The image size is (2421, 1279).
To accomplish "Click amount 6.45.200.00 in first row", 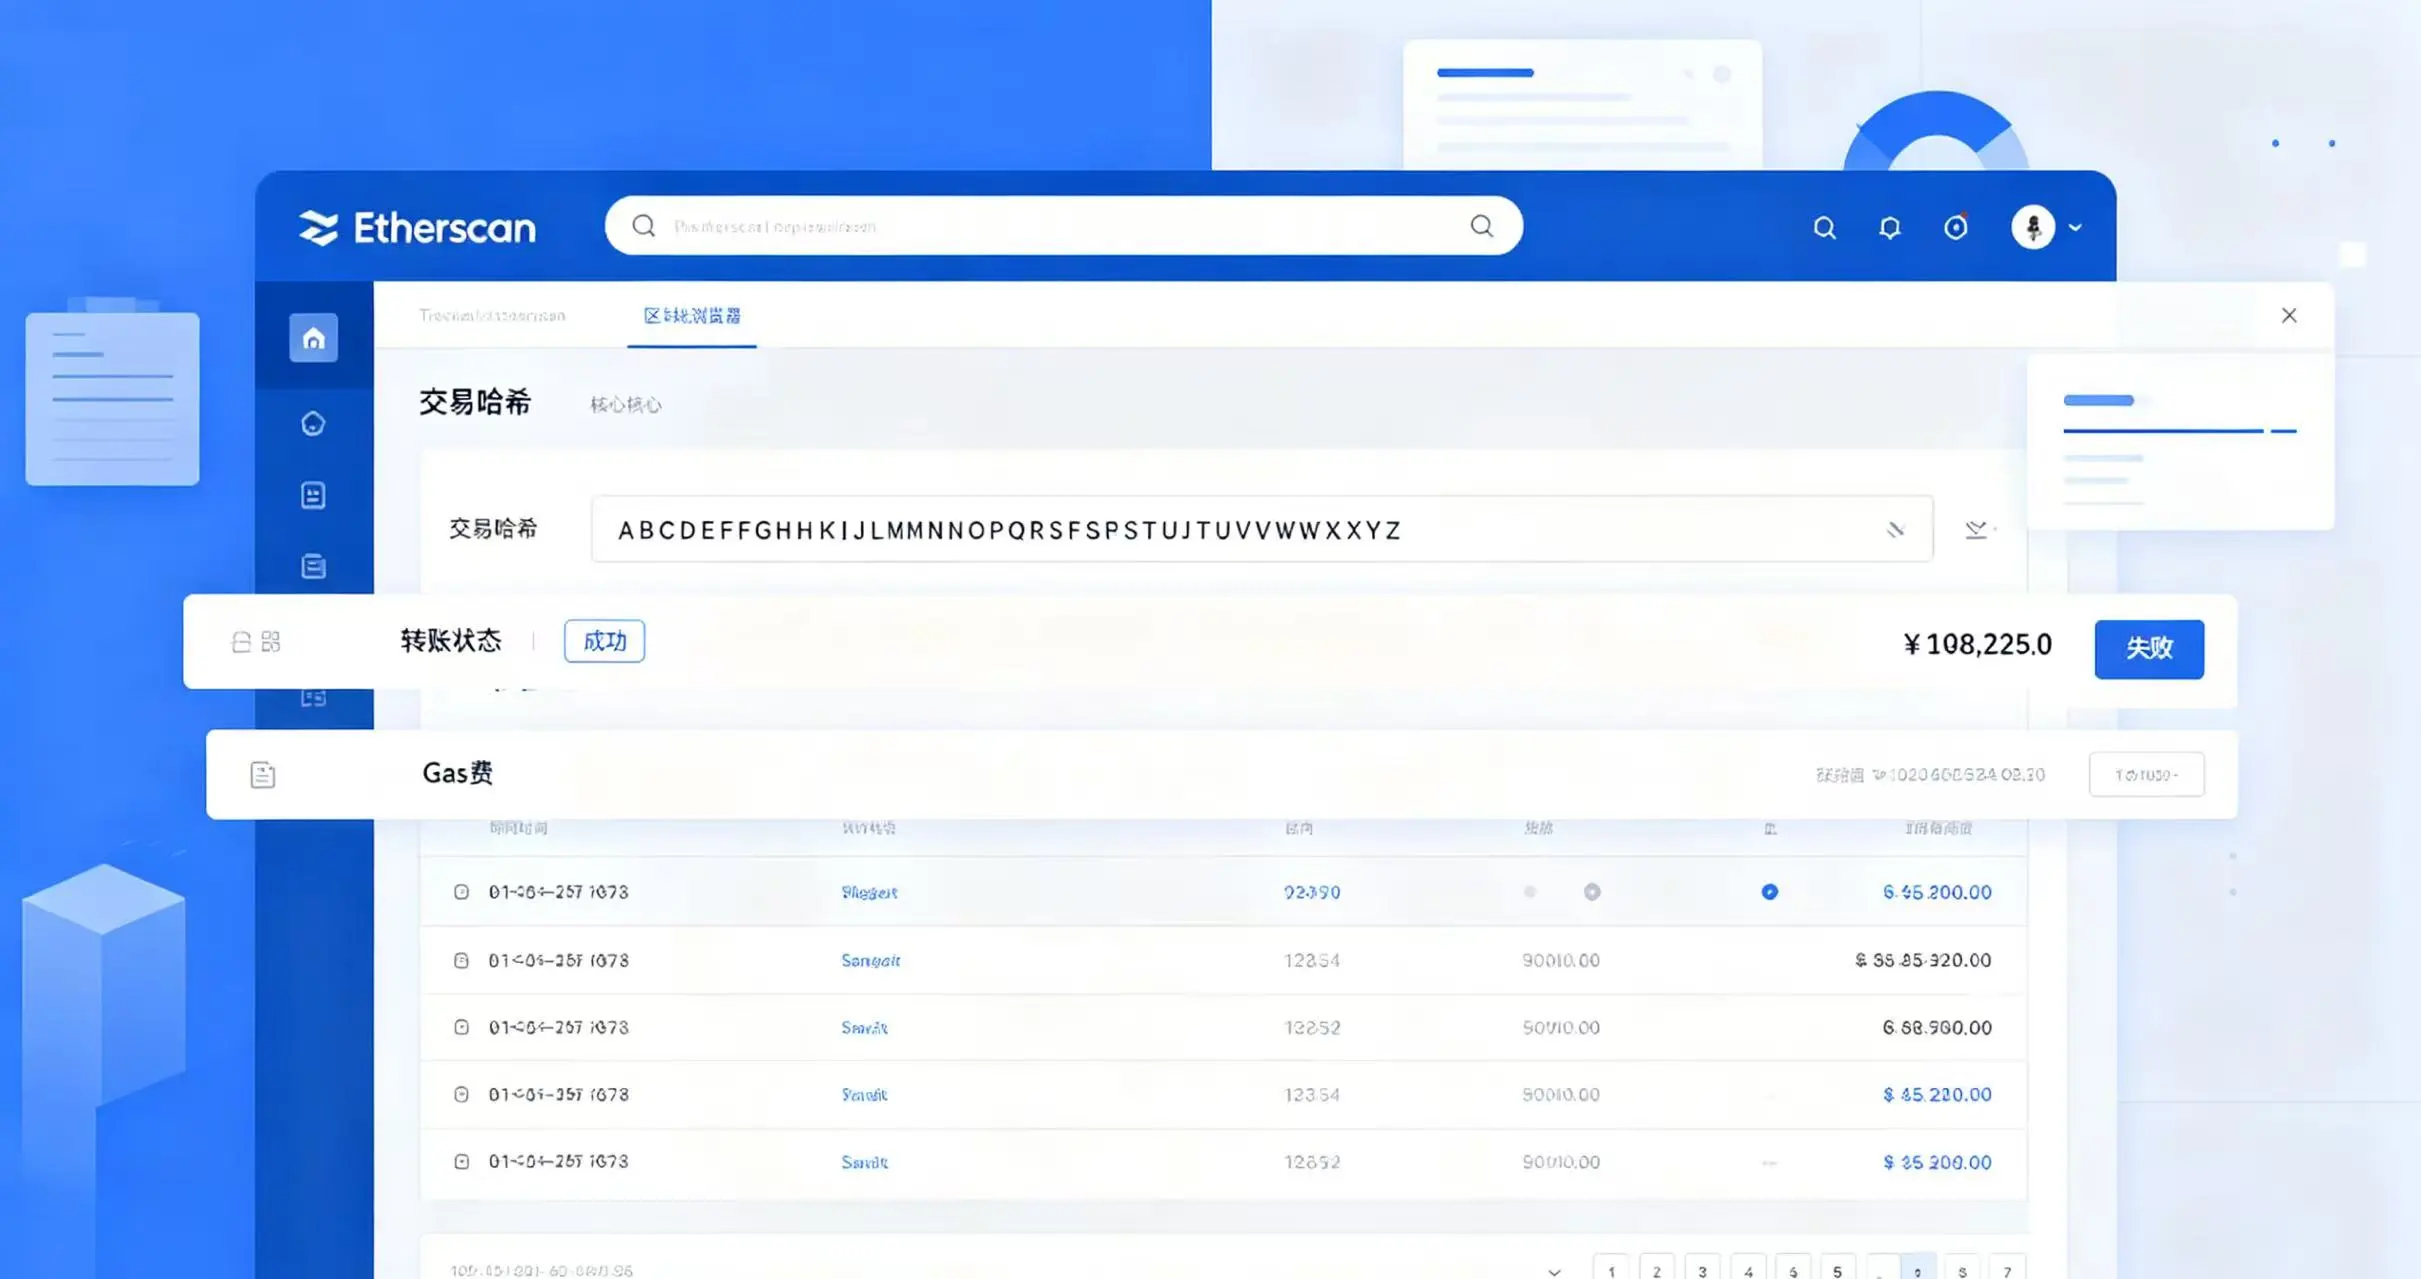I will [x=1937, y=892].
